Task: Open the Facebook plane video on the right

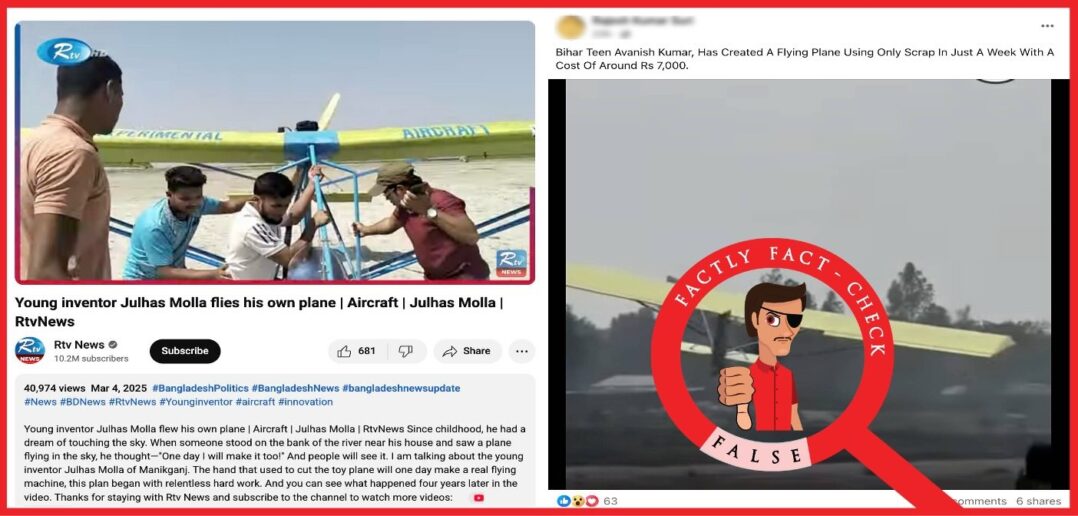Action: coord(808,284)
